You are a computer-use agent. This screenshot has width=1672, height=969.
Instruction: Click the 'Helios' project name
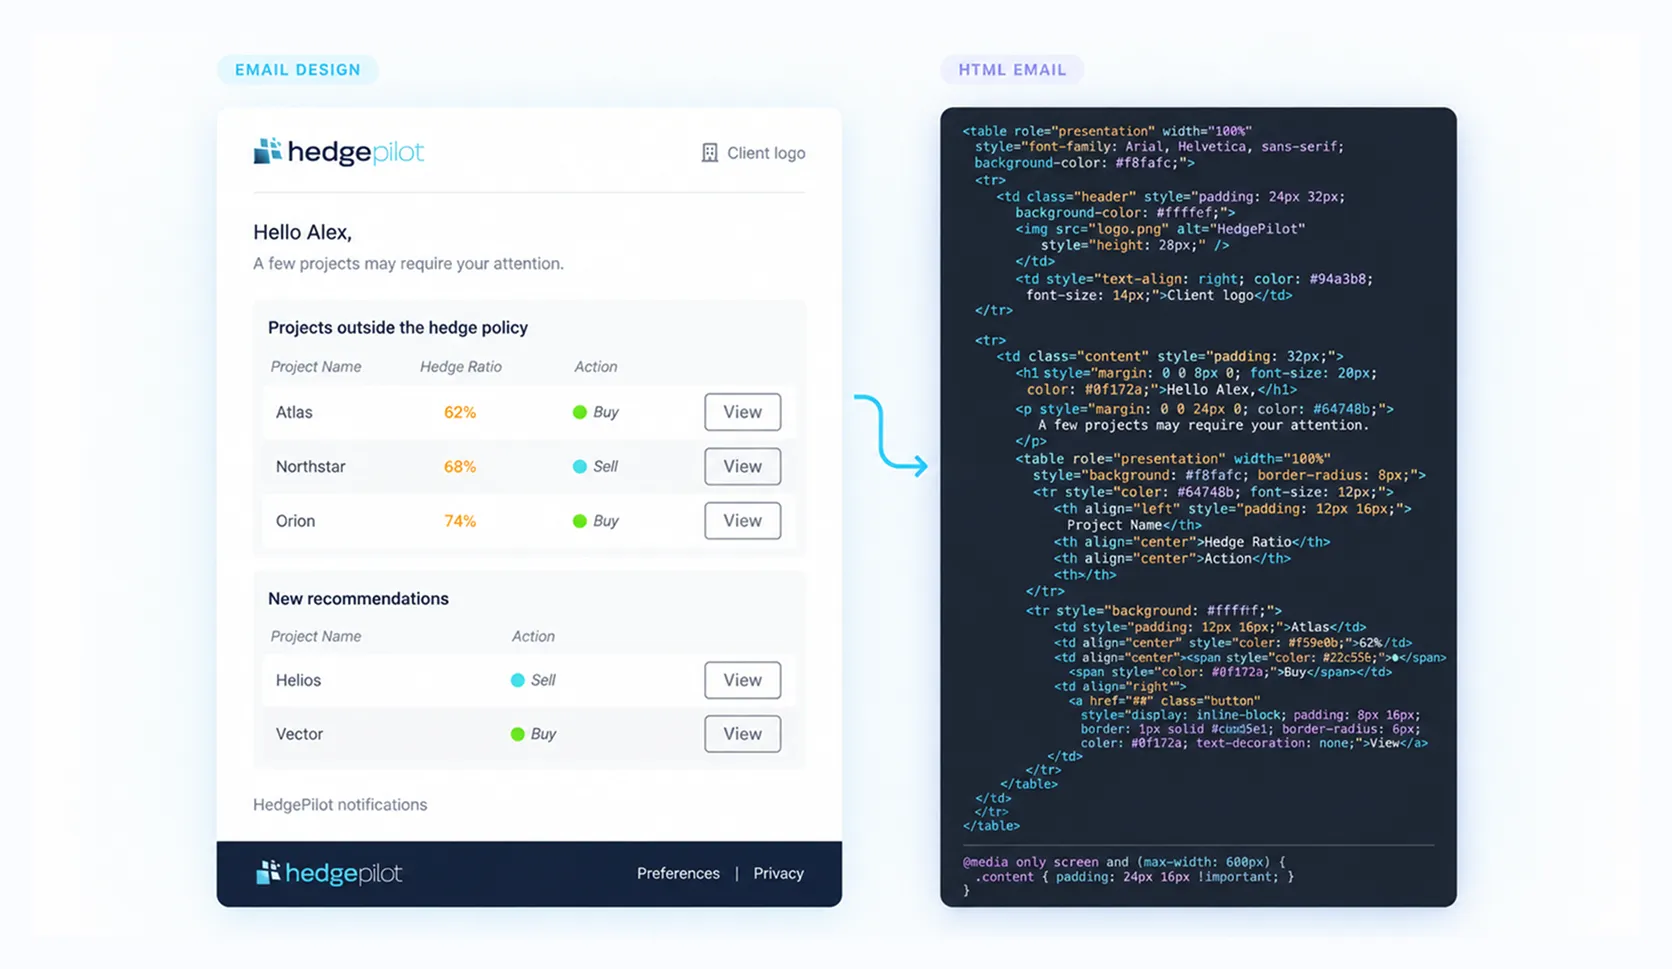[x=298, y=680]
